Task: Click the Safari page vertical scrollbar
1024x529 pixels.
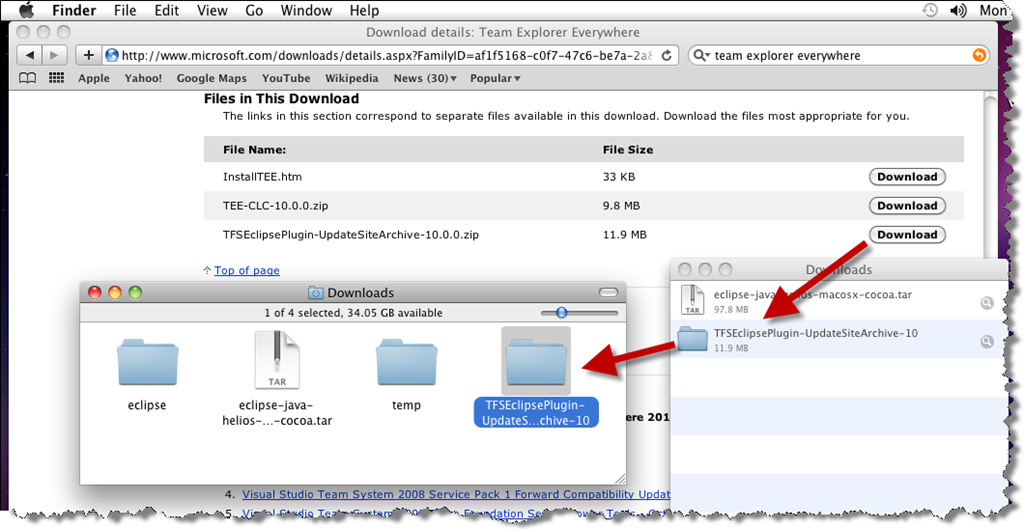Action: [x=990, y=176]
